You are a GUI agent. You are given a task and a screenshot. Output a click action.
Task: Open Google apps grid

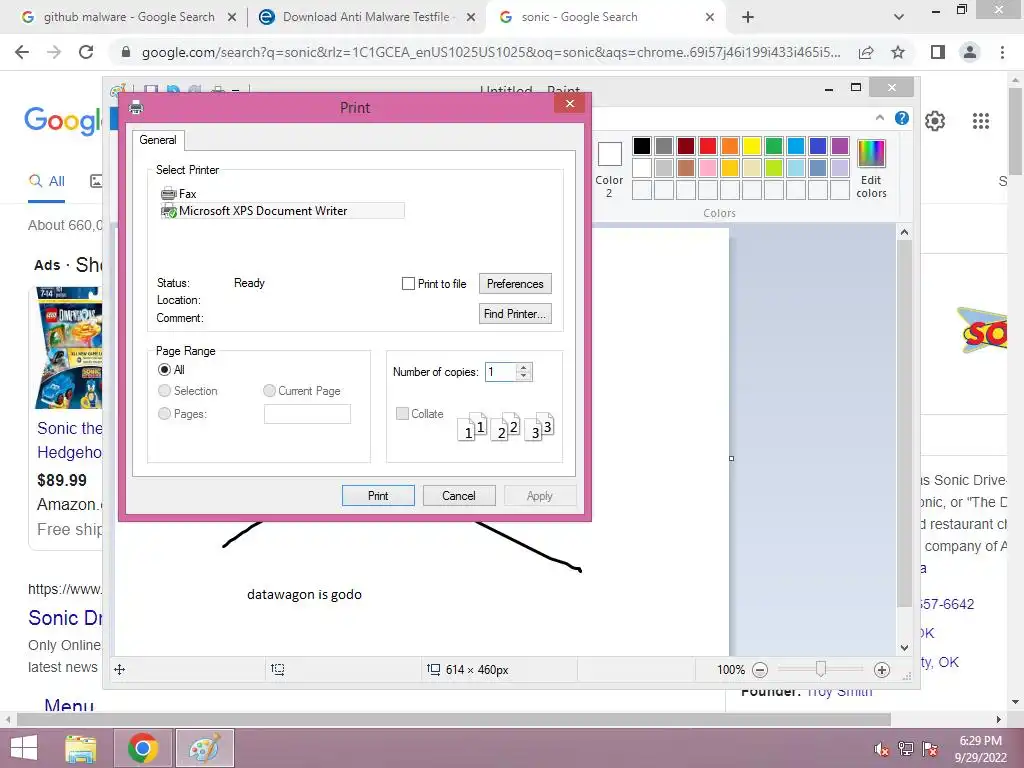980,121
